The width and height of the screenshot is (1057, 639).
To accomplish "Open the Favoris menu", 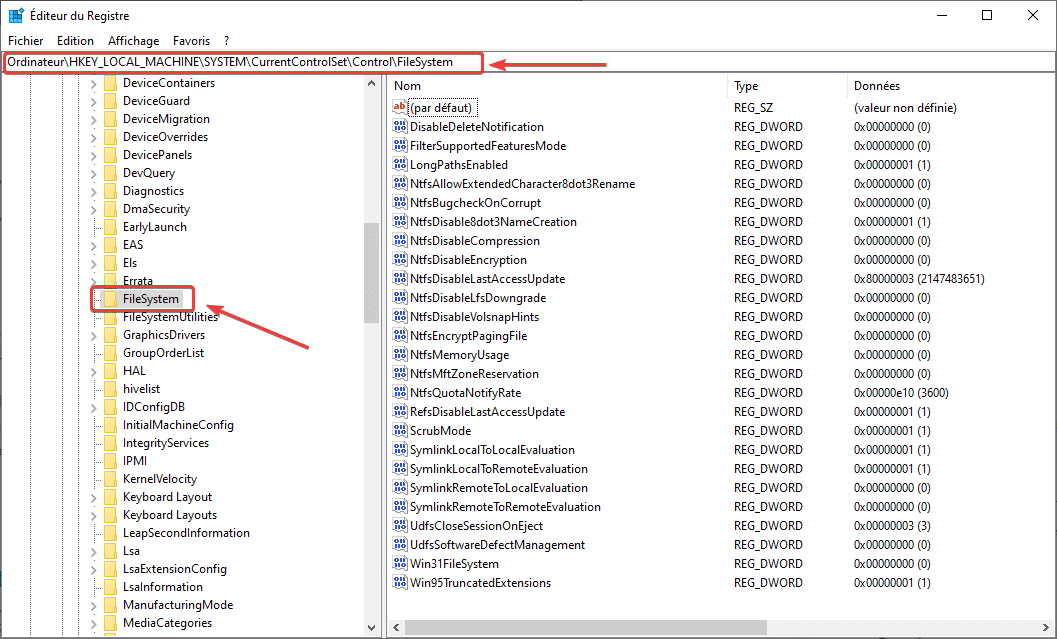I will 191,41.
